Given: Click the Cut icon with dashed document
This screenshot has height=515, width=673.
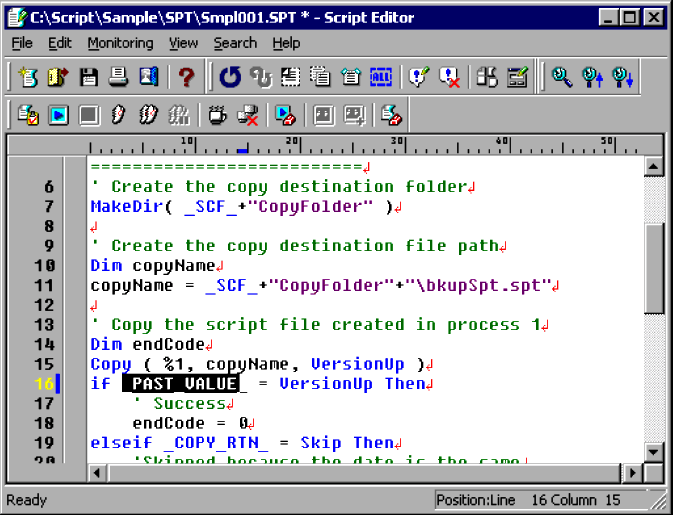Looking at the screenshot, I should tap(291, 78).
